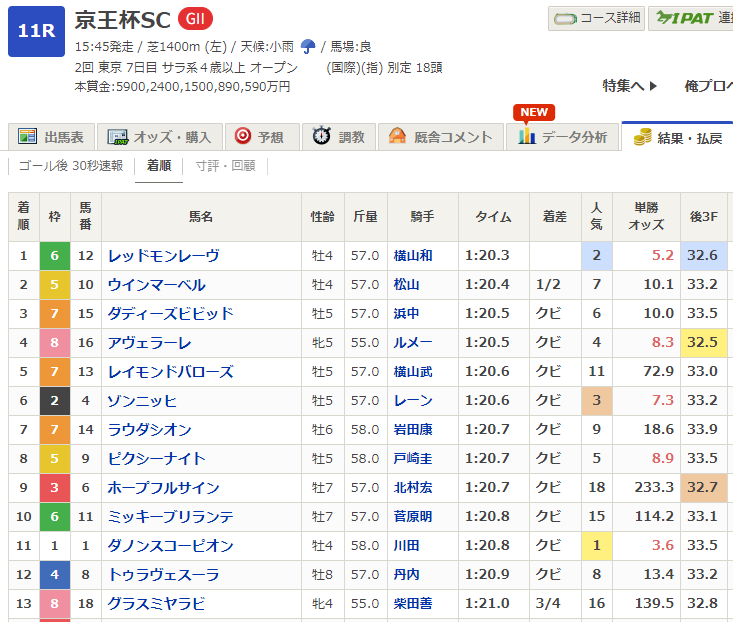Click the 厩舎コメント stable icon
Viewport: 733px width, 622px height.
pyautogui.click(x=397, y=136)
